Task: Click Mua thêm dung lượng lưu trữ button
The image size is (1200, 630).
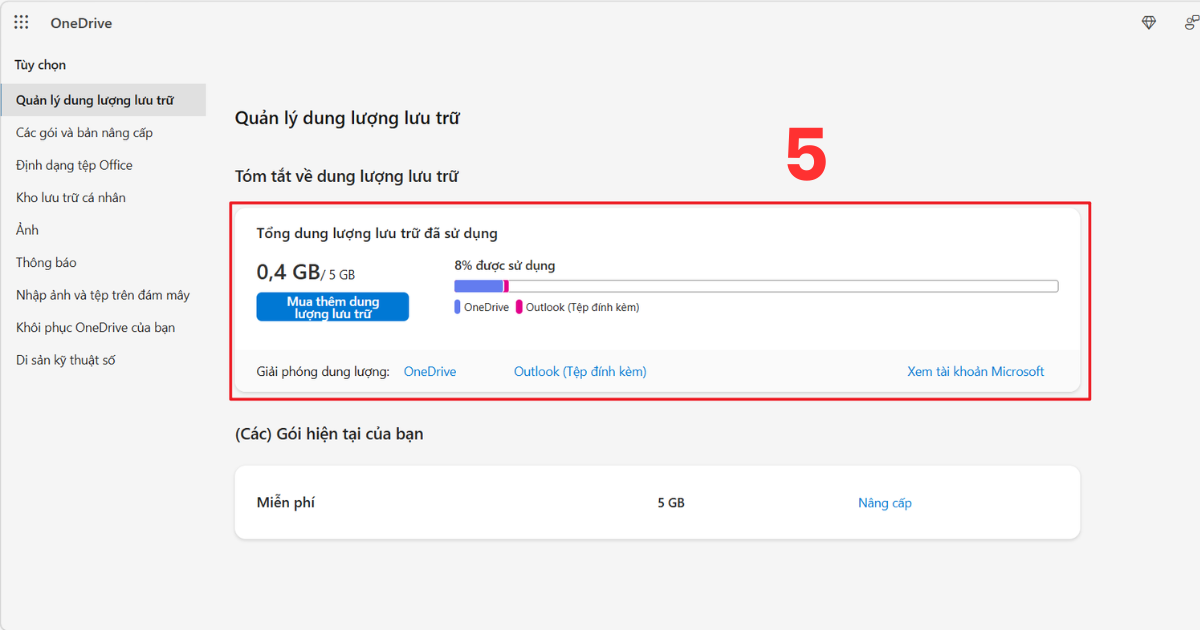Action: coord(333,307)
